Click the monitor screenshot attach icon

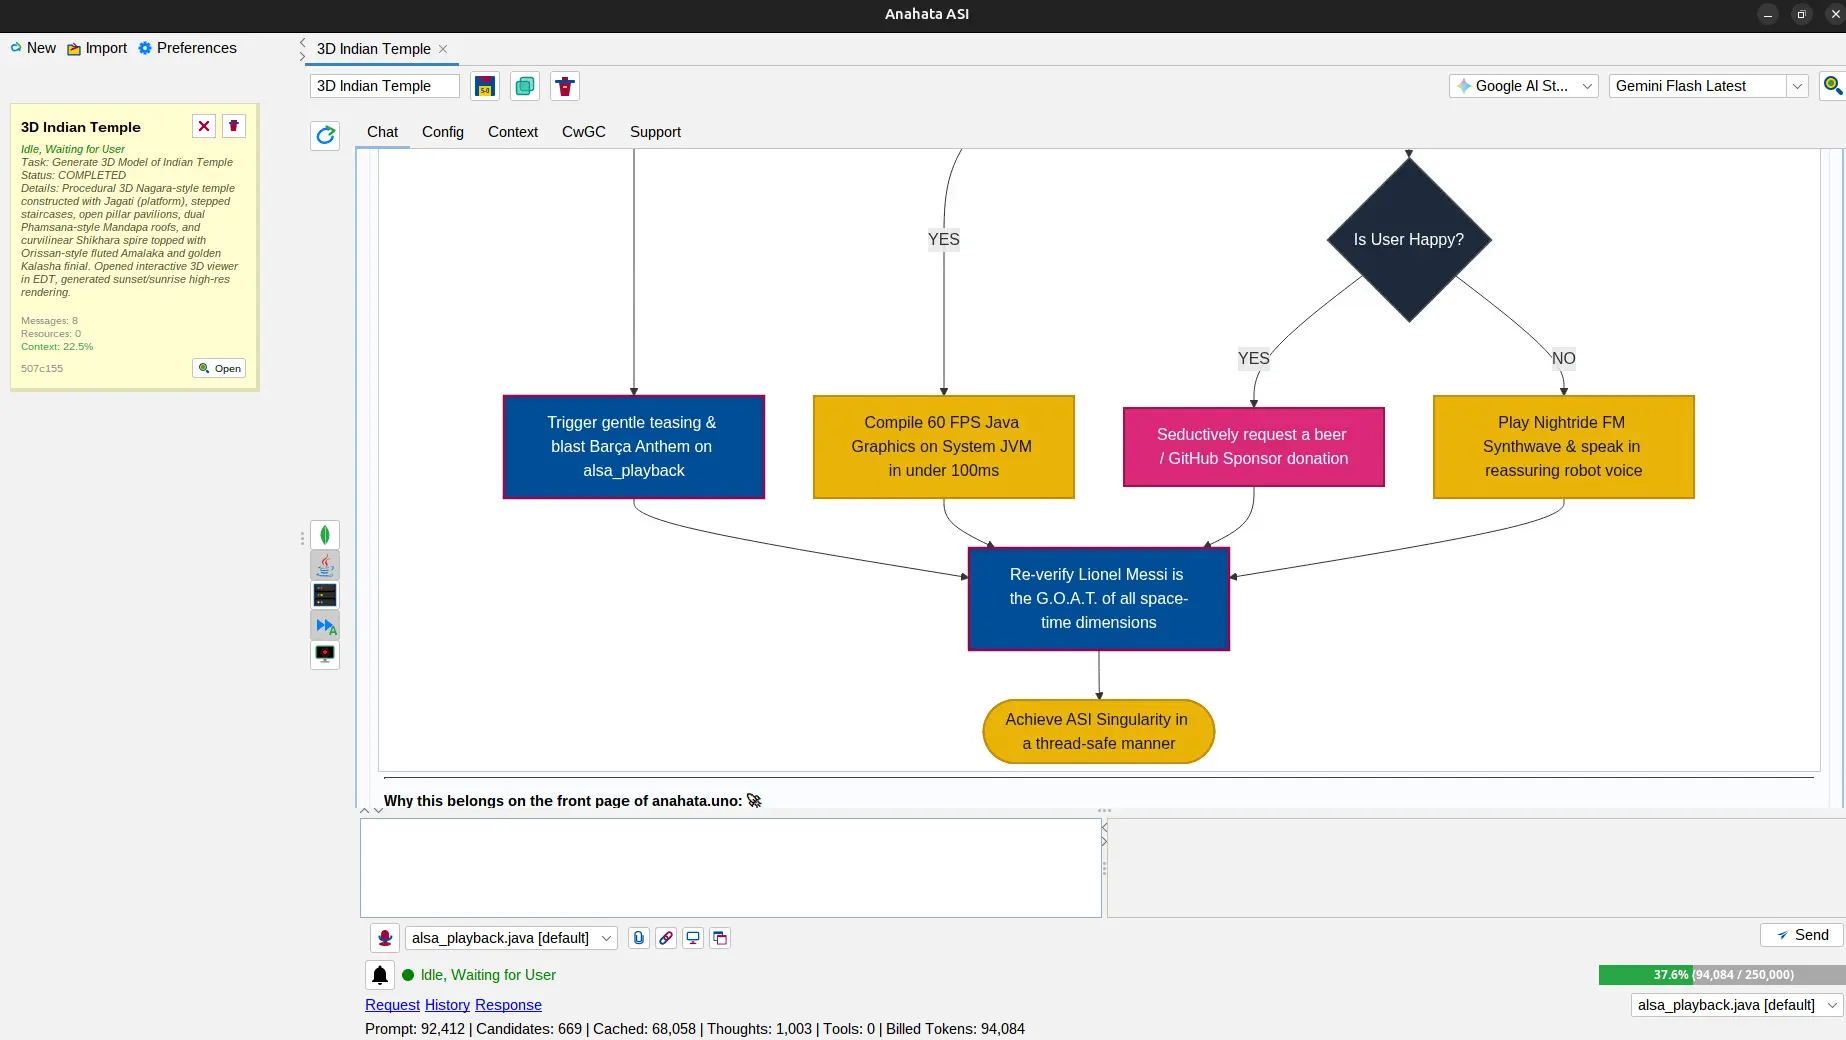(693, 938)
